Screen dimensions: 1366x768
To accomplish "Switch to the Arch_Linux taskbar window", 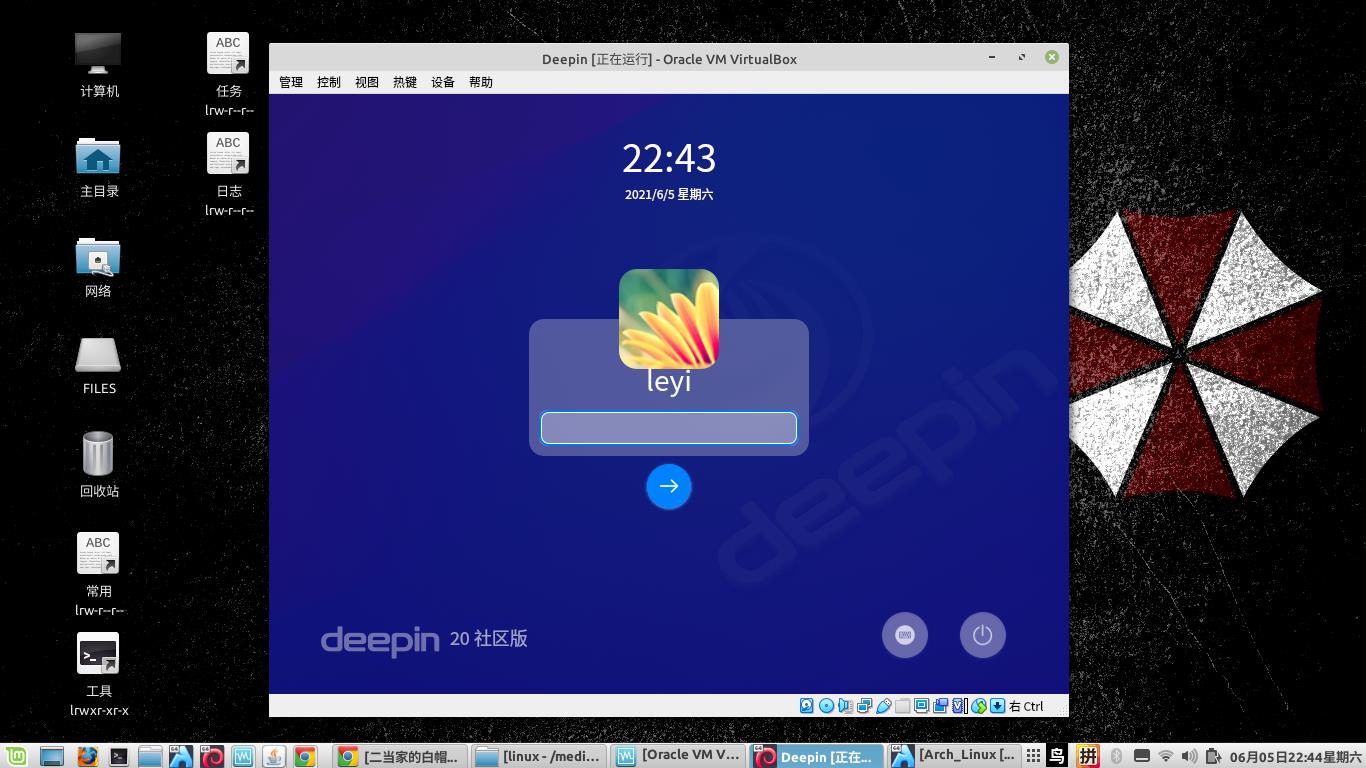I will tap(955, 756).
